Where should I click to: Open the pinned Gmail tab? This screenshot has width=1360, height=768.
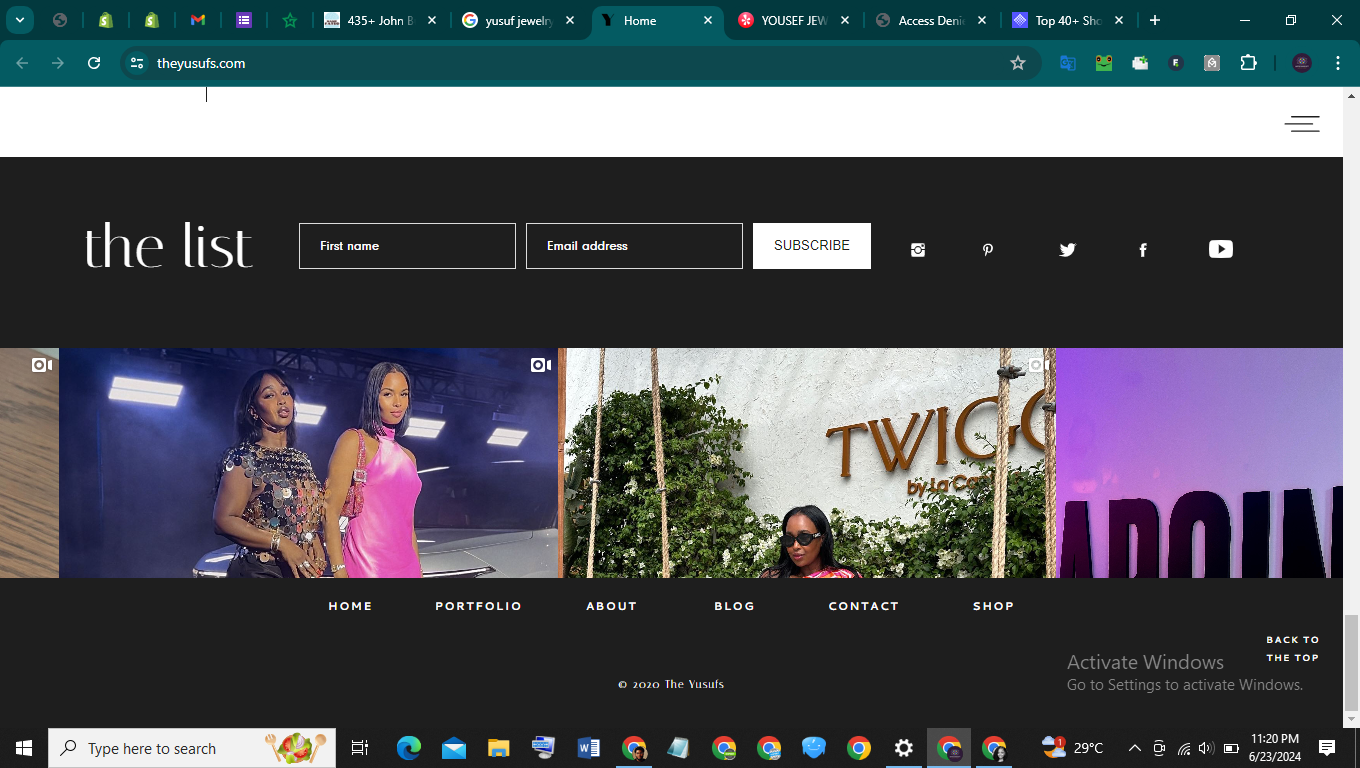coord(198,20)
